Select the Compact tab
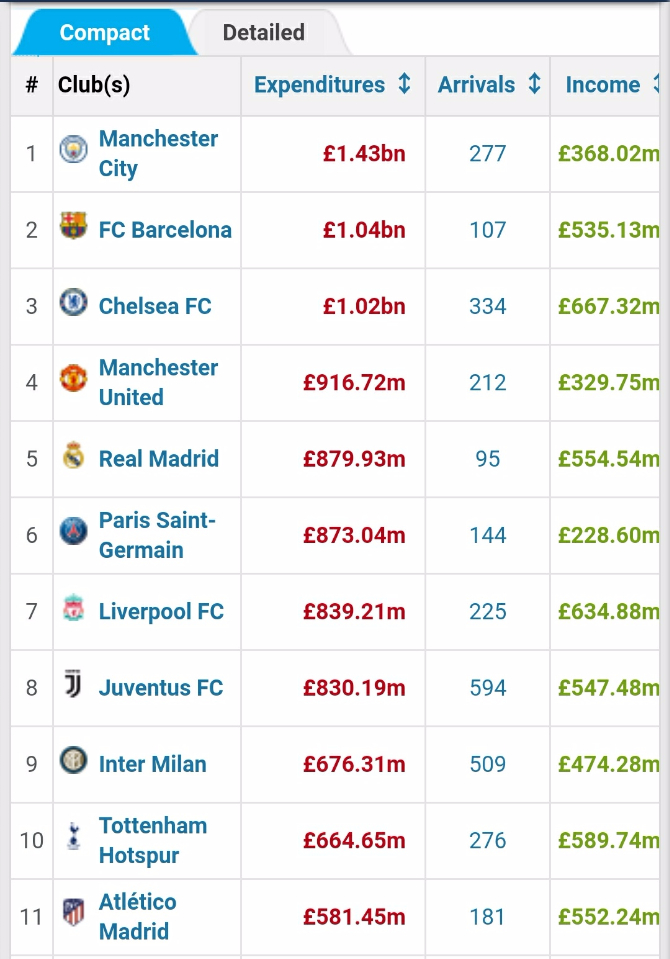Image resolution: width=670 pixels, height=959 pixels. [x=104, y=33]
